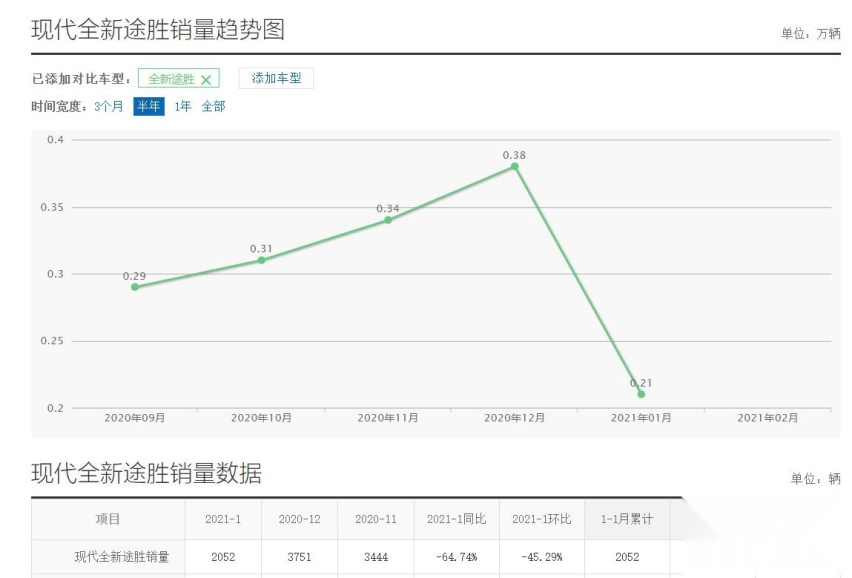Click the 2020-12 column header
The height and width of the screenshot is (578, 852).
(x=299, y=519)
